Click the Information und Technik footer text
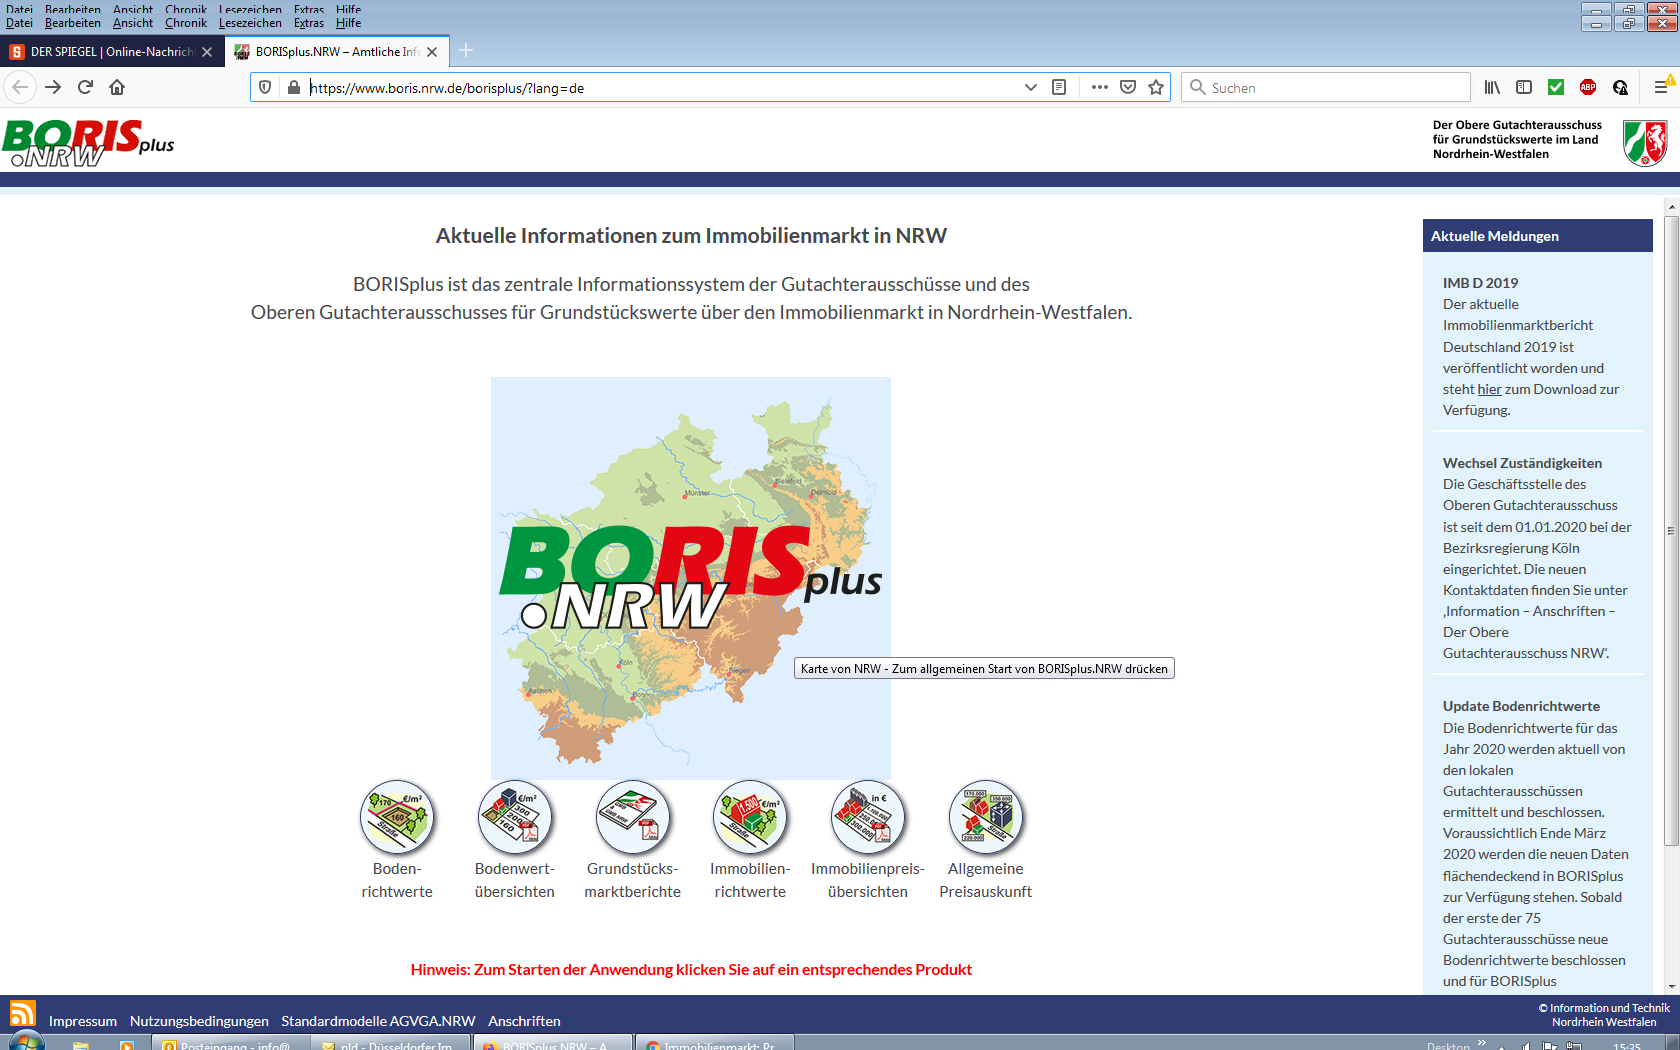Image resolution: width=1680 pixels, height=1050 pixels. coord(1604,1015)
